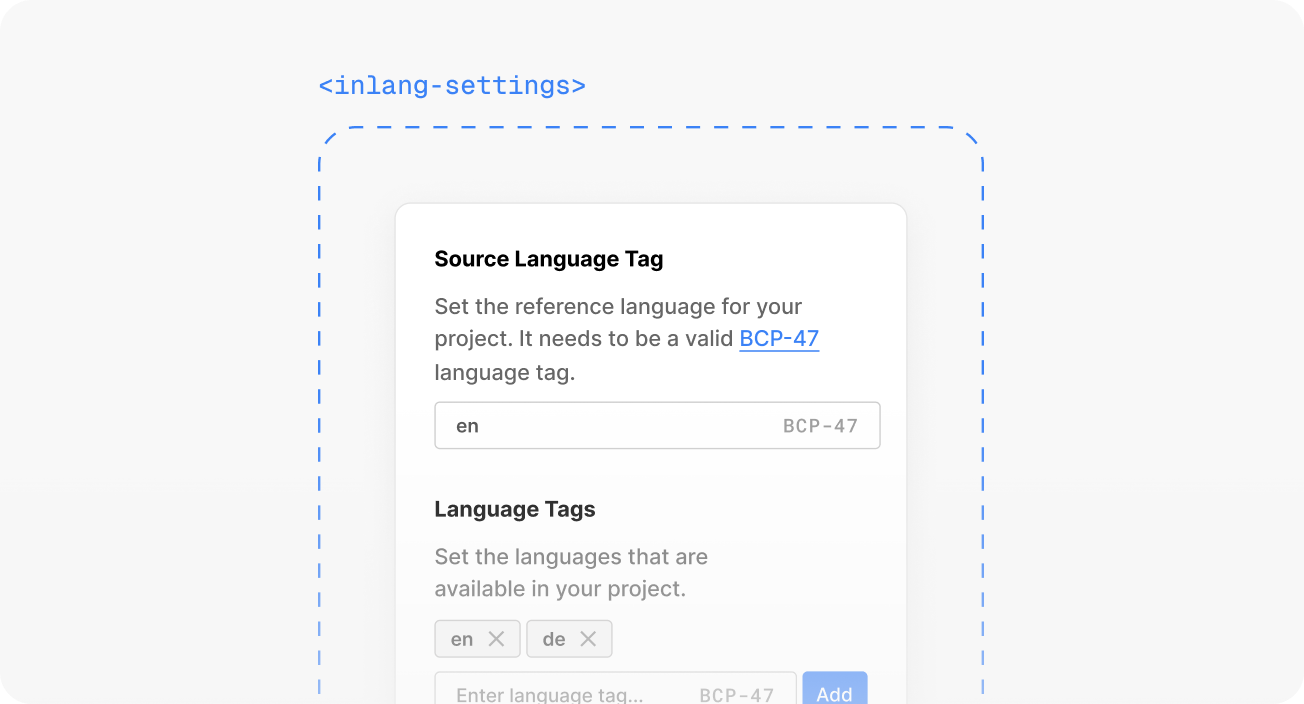Select the <inlang-settings> component title
Image resolution: width=1304 pixels, height=704 pixels.
coord(450,85)
